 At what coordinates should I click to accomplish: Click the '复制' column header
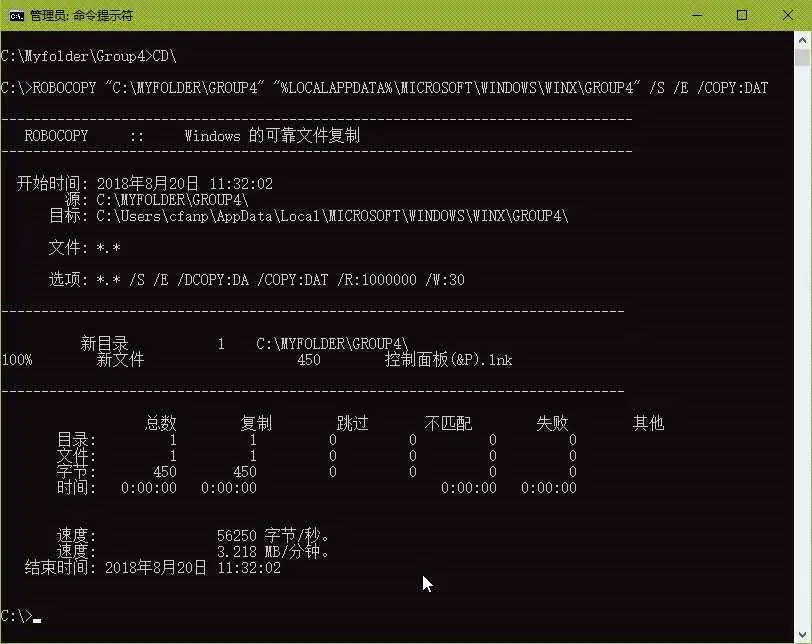coord(256,423)
